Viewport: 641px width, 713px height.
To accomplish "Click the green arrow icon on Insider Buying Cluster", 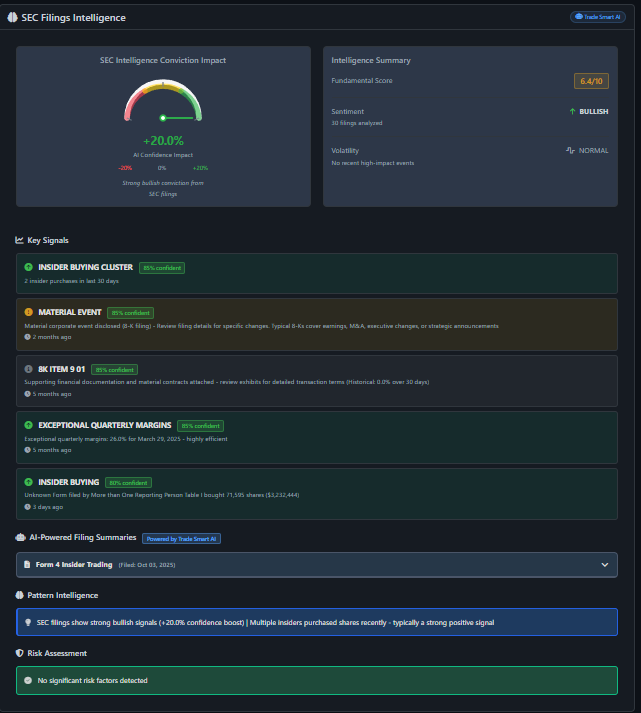I will pos(28,268).
